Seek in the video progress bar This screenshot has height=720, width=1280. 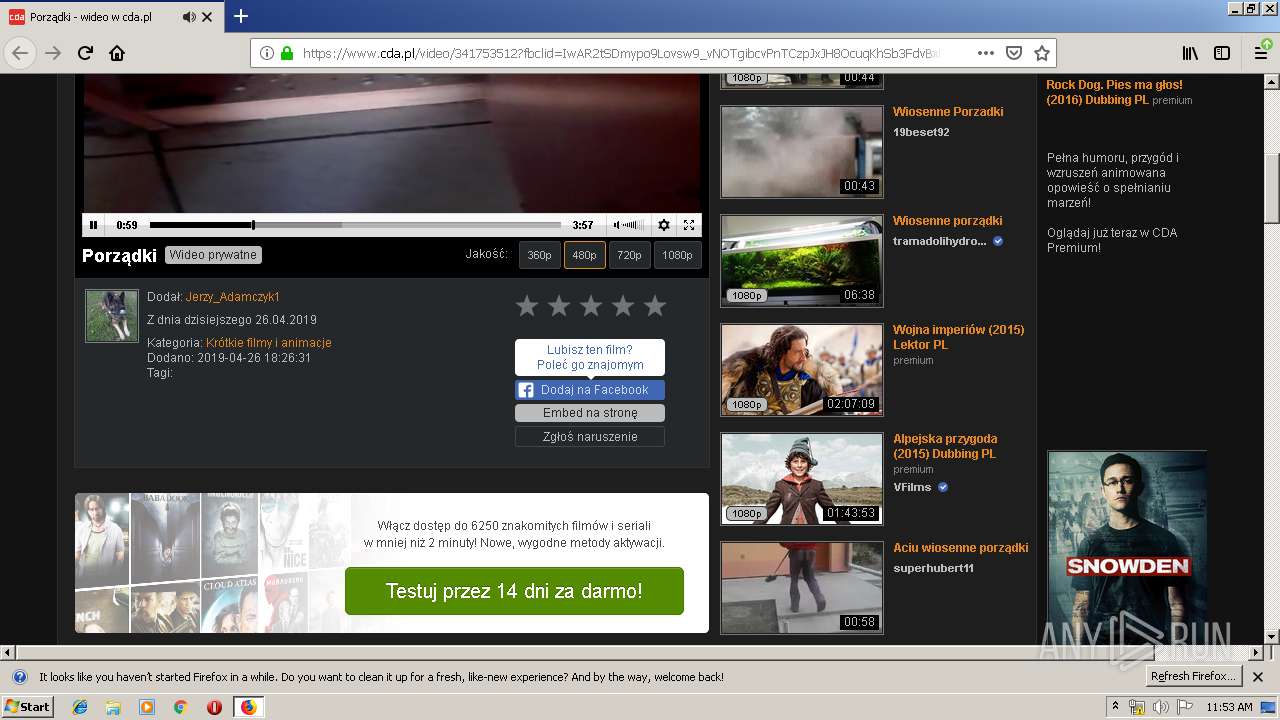[355, 225]
